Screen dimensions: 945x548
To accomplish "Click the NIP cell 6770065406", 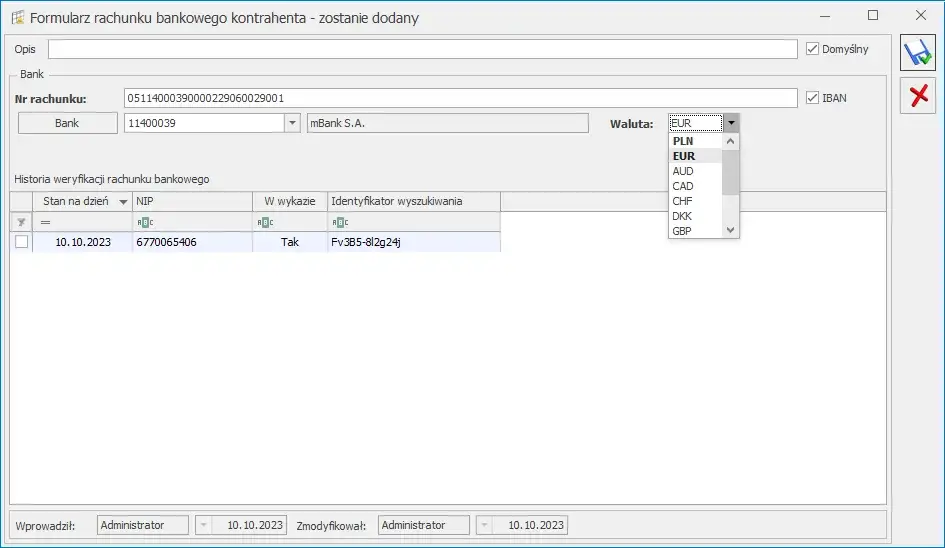I will pos(192,242).
